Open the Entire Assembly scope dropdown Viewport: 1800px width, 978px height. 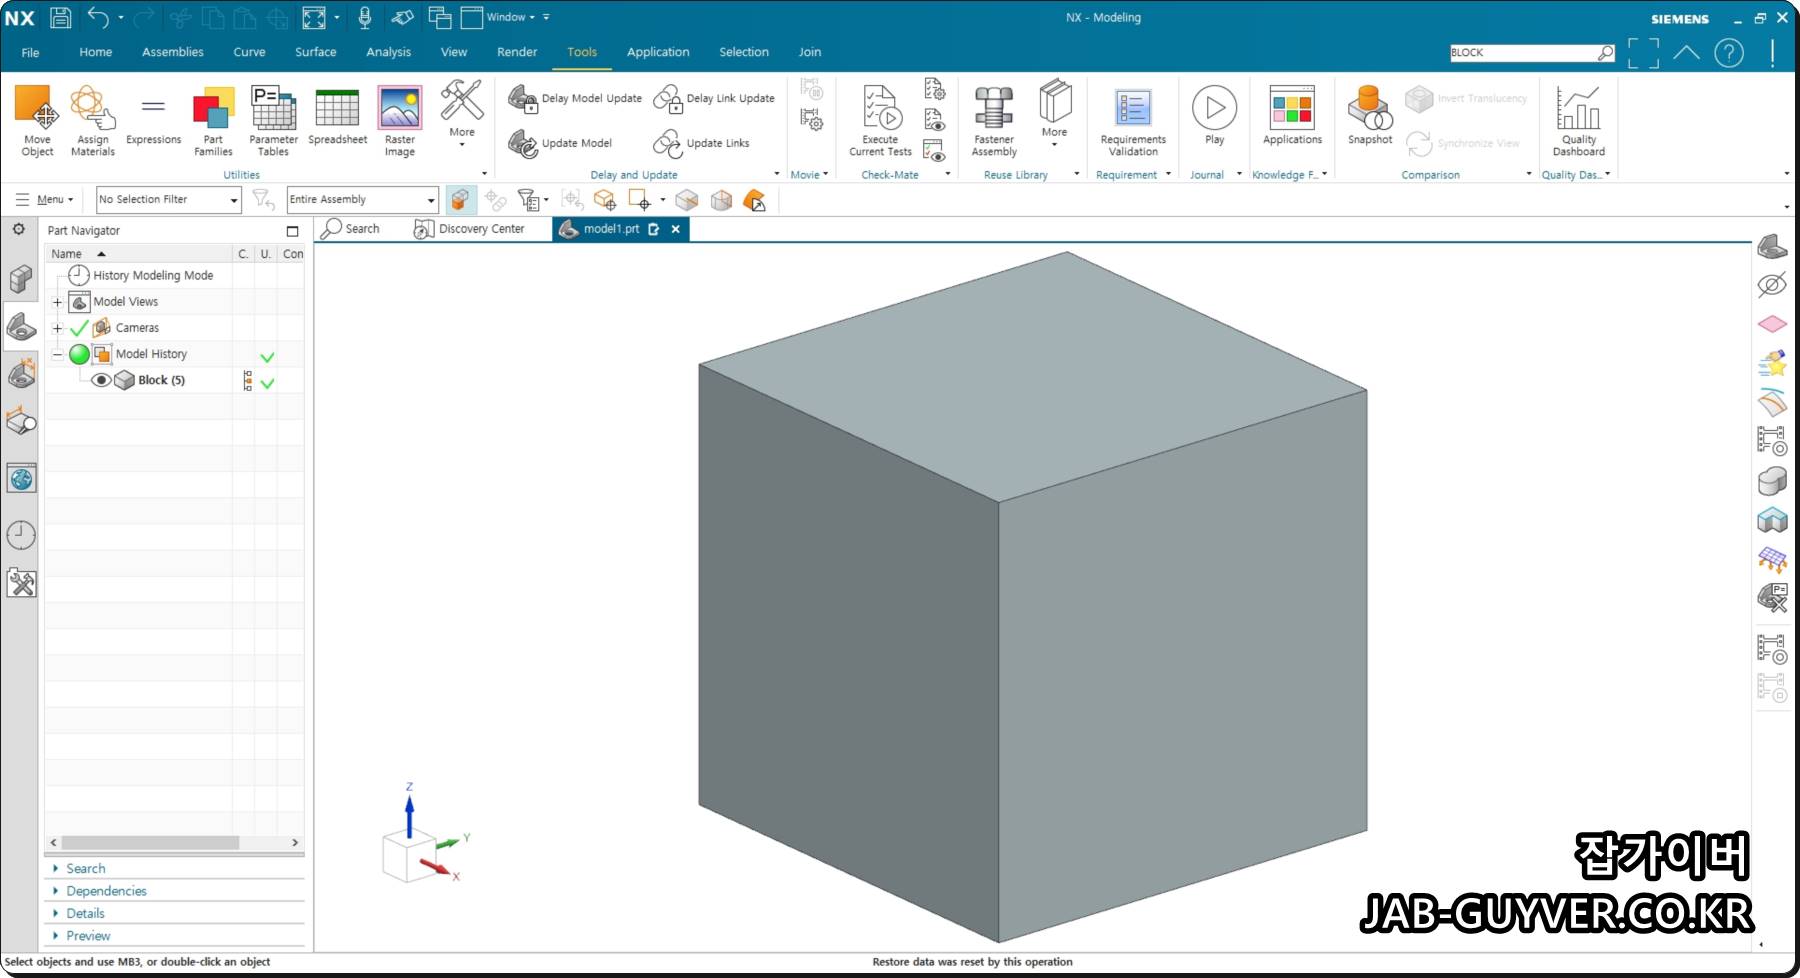363,200
